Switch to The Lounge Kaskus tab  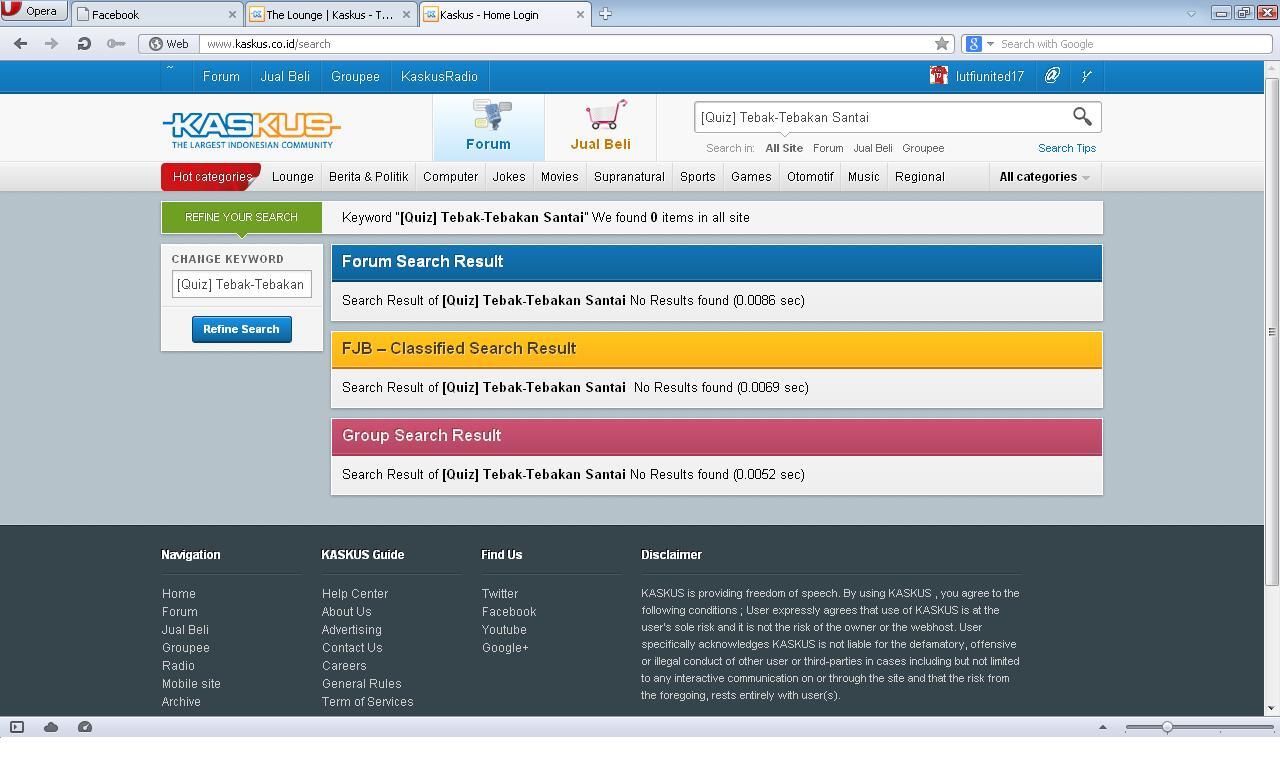click(x=332, y=14)
